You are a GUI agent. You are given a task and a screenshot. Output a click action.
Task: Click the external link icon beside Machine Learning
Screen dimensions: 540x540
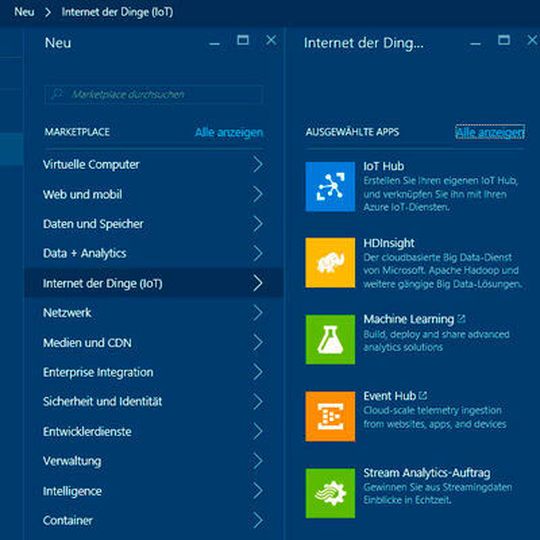(461, 319)
